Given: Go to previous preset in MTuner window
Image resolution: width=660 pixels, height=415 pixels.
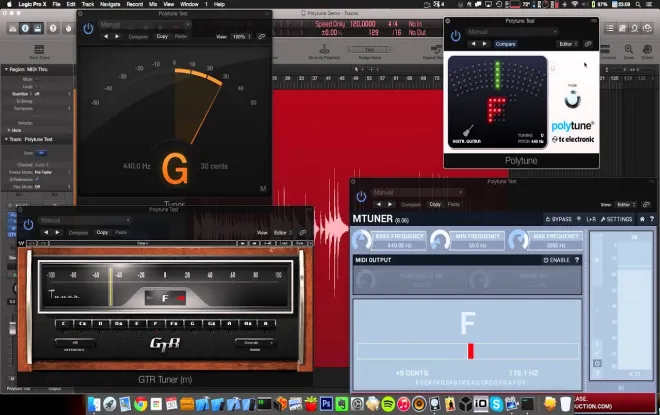Looking at the screenshot, I should (x=379, y=205).
